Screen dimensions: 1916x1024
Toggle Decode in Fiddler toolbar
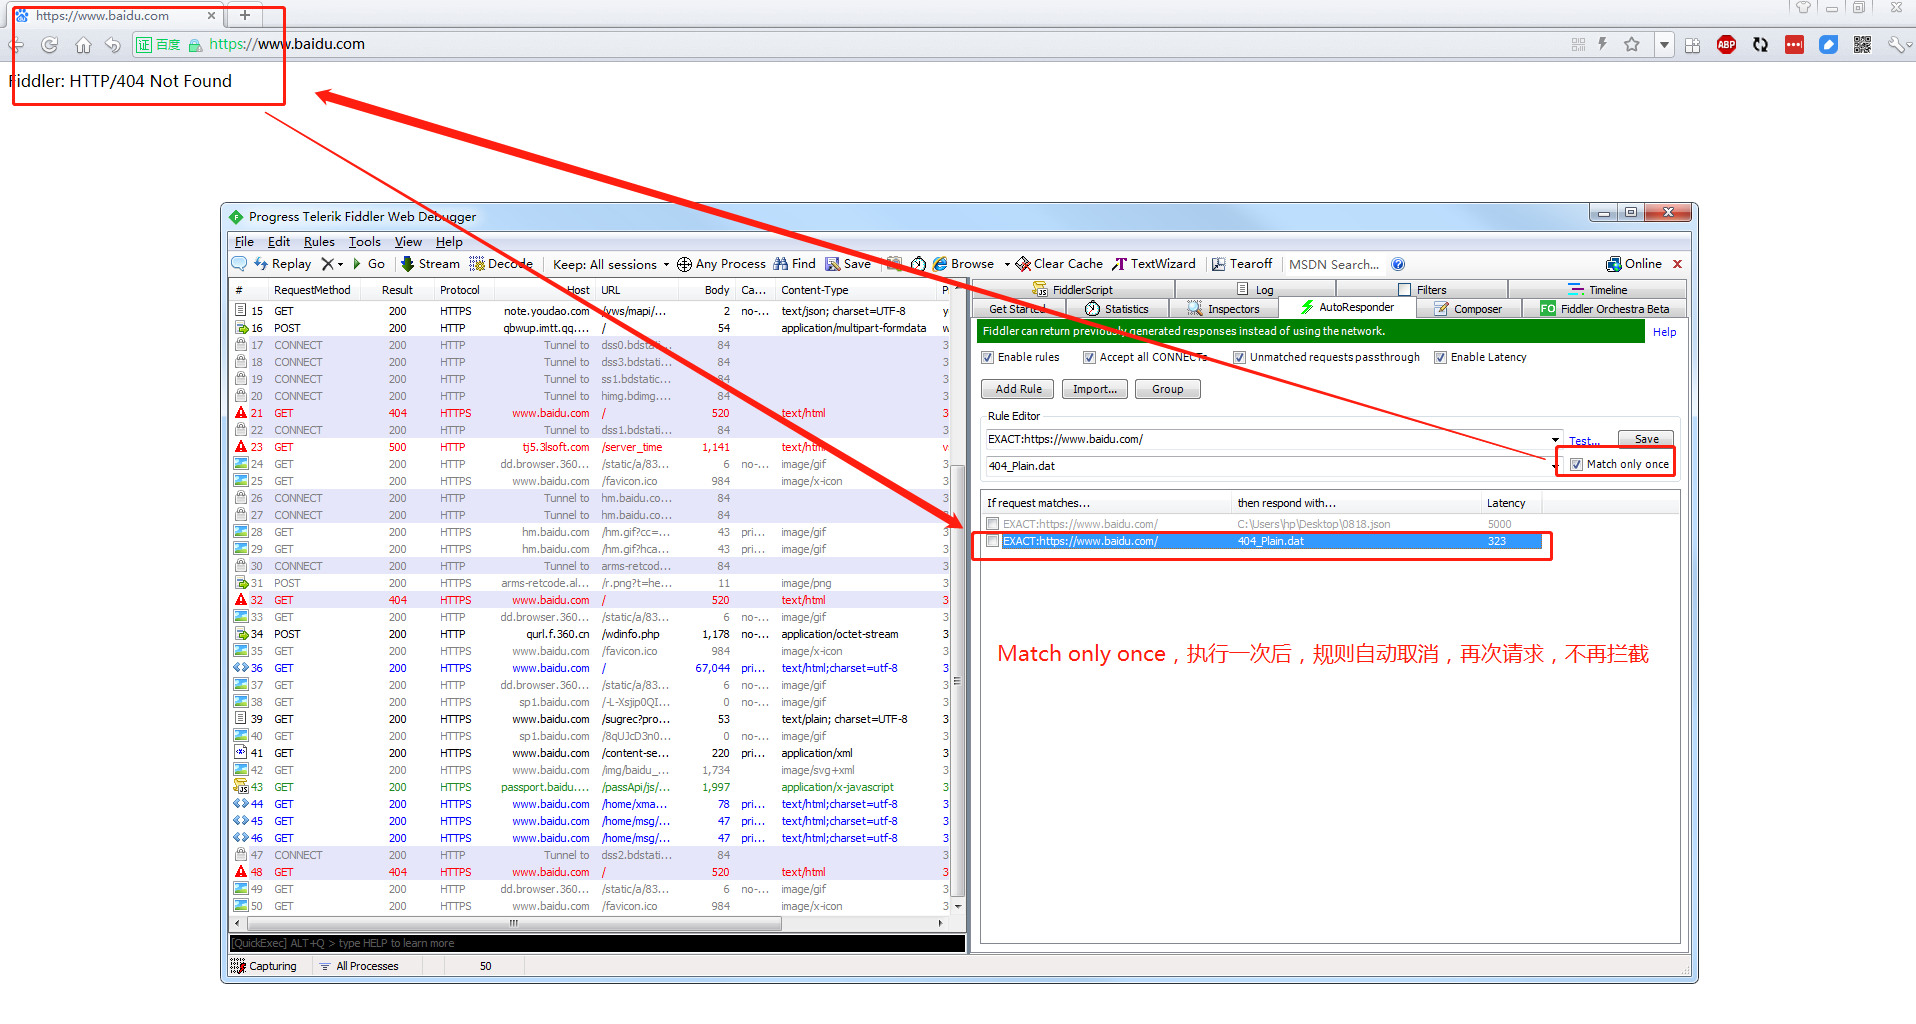pyautogui.click(x=501, y=264)
